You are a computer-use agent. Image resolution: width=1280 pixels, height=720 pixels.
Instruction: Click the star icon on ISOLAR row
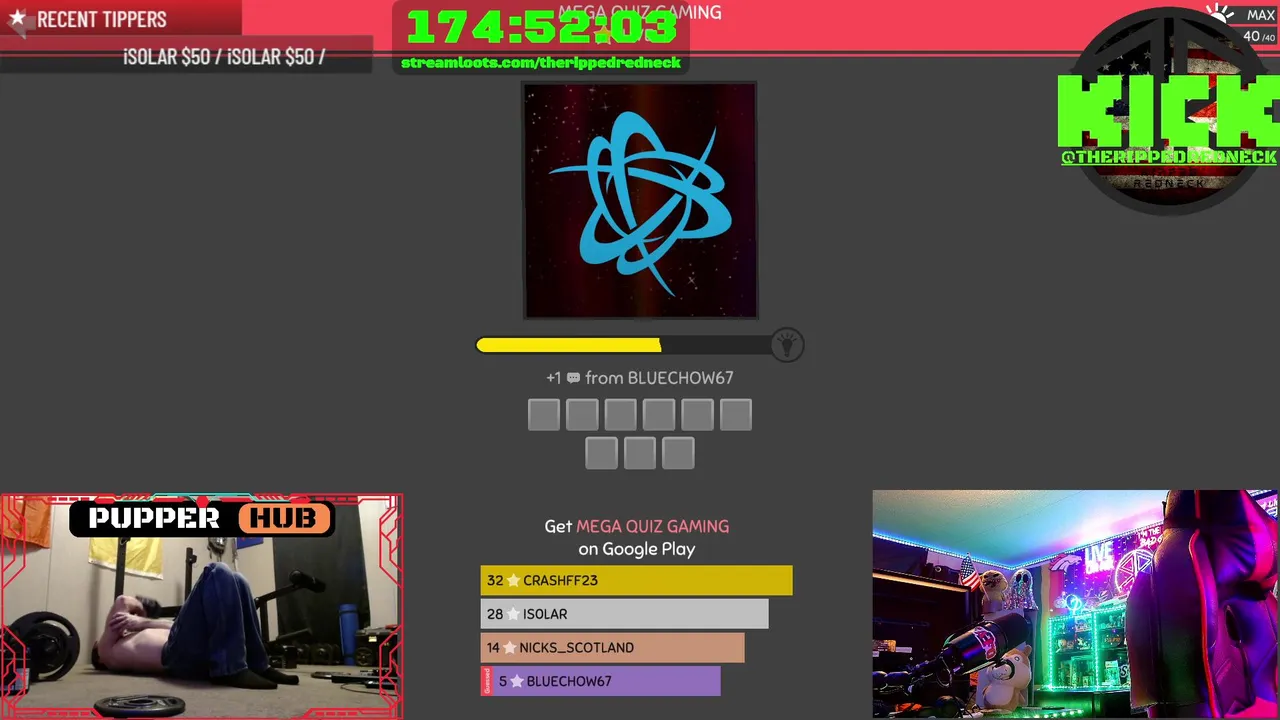(x=513, y=614)
